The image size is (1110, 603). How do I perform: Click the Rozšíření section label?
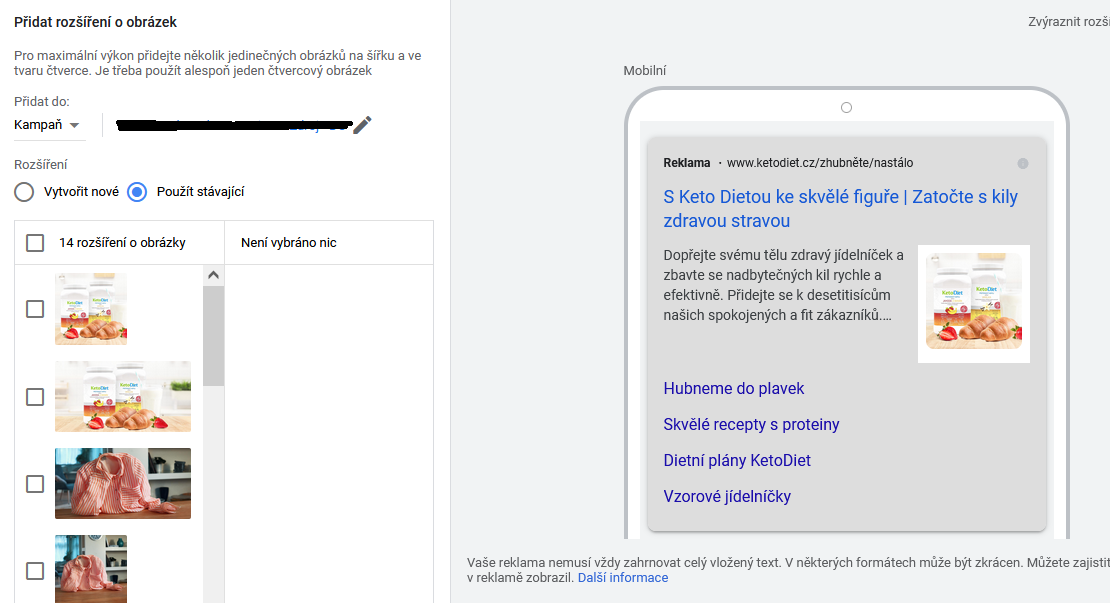point(40,165)
